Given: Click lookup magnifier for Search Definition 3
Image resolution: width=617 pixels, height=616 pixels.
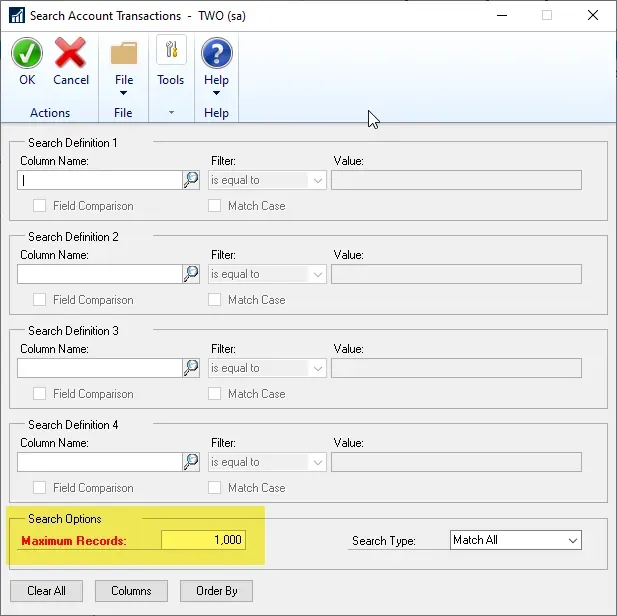Looking at the screenshot, I should pos(191,368).
